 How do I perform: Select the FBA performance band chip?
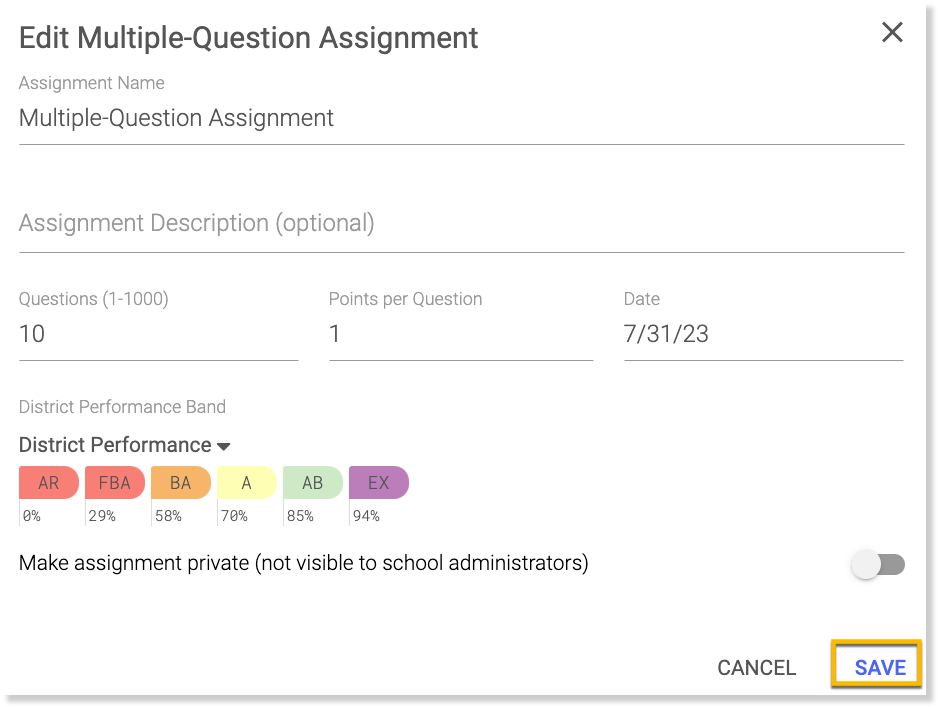point(114,482)
